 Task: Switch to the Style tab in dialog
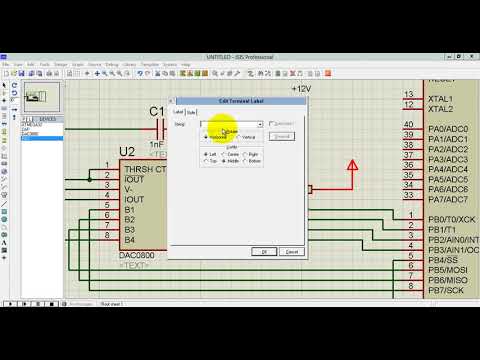pos(191,113)
